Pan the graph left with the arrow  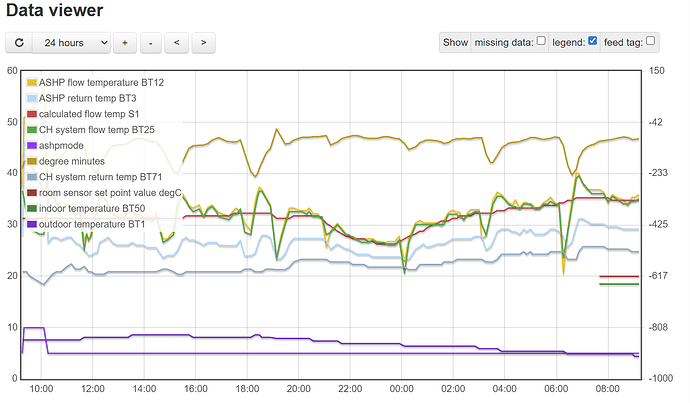pyautogui.click(x=177, y=43)
